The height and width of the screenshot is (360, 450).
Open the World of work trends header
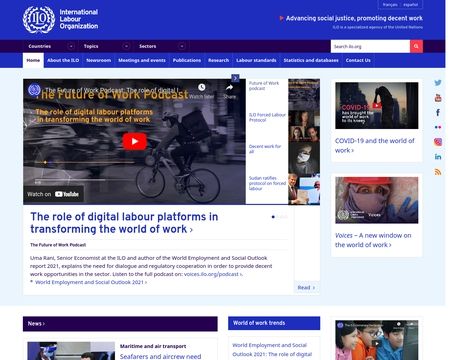pos(259,323)
